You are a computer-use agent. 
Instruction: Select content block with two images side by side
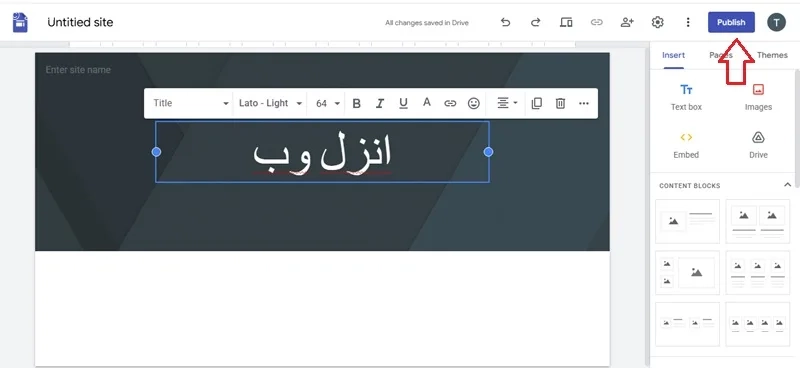pyautogui.click(x=758, y=222)
